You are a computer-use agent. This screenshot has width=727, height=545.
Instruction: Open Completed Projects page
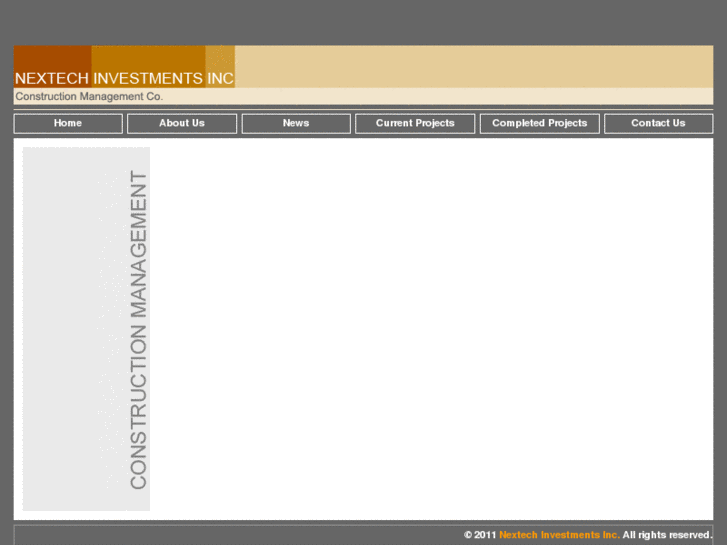540,123
